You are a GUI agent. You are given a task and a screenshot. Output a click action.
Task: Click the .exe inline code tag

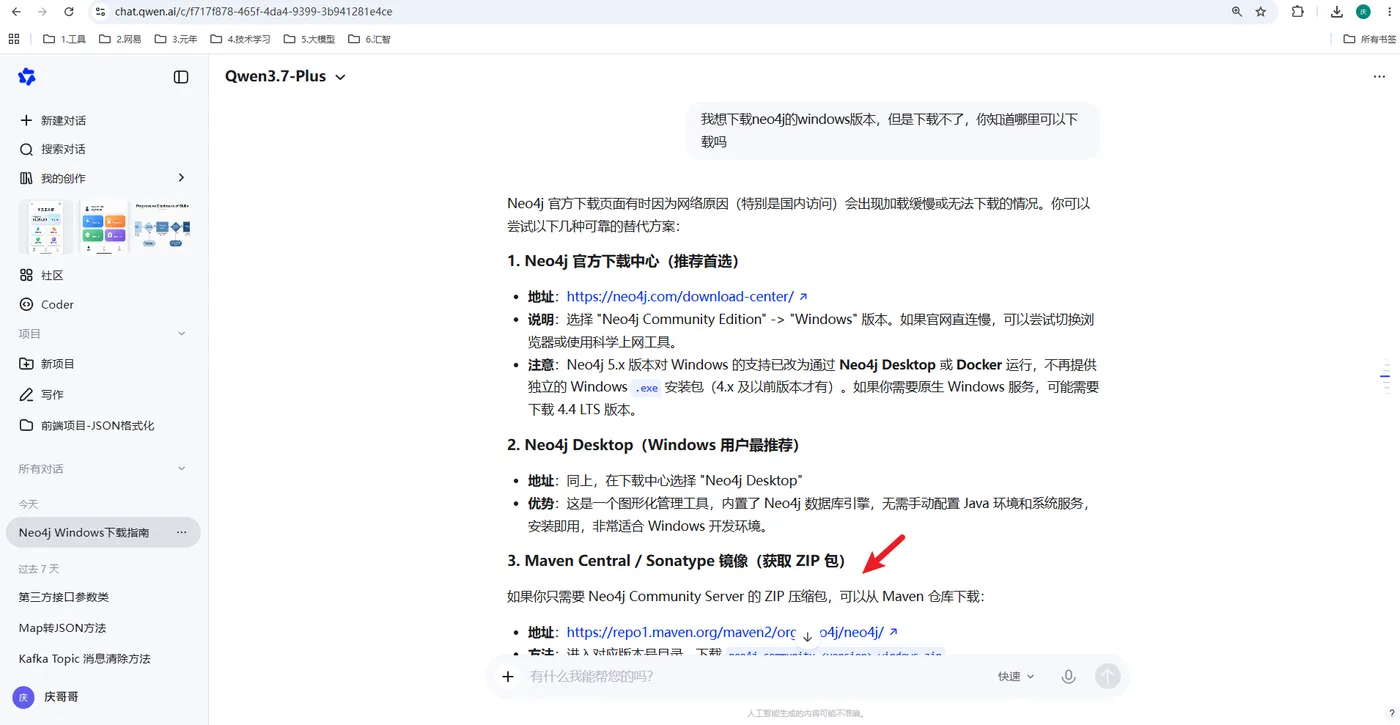(646, 387)
